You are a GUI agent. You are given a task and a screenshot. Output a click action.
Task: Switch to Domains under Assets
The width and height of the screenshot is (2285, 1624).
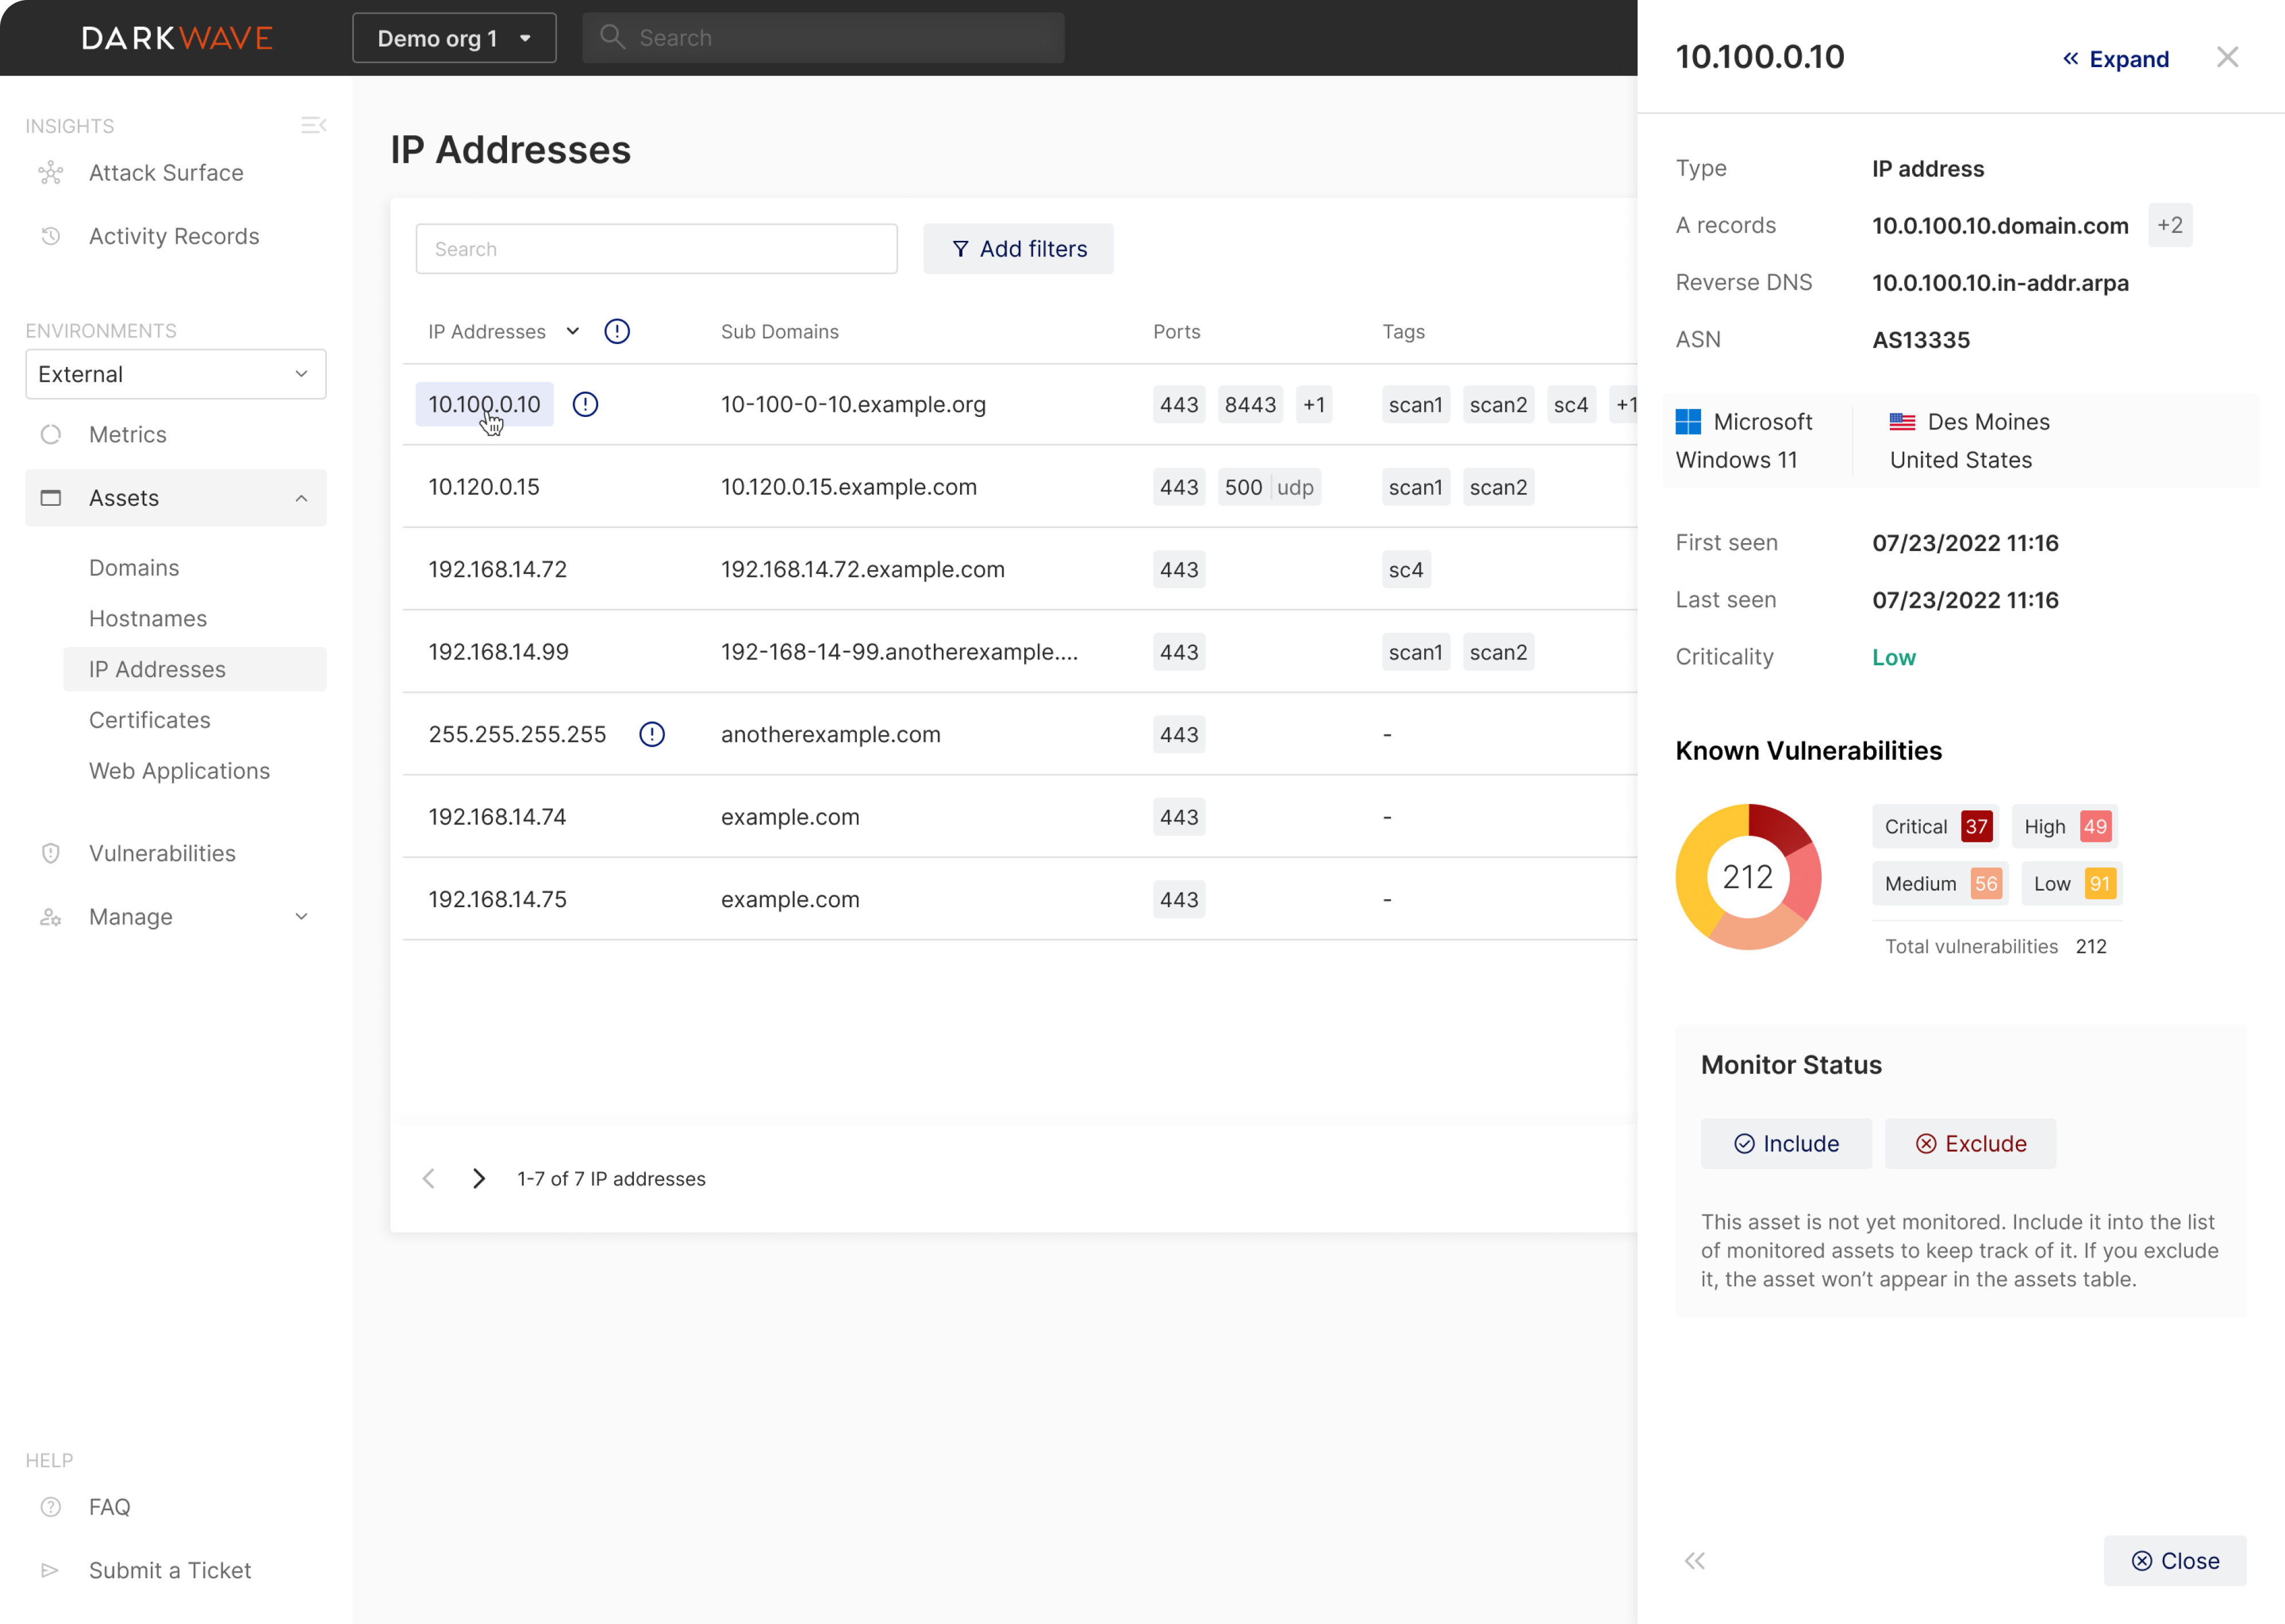133,567
